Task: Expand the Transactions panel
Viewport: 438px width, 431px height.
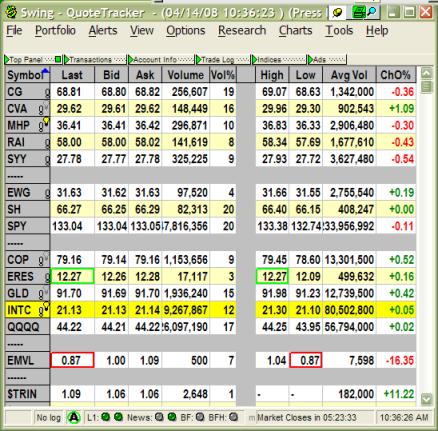Action: (67, 60)
